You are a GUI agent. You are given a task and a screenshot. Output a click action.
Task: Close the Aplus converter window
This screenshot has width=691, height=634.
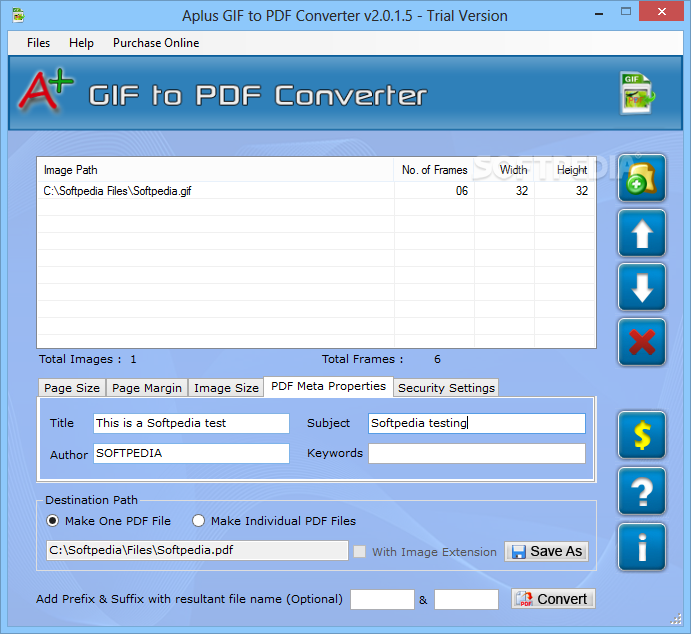click(x=661, y=11)
